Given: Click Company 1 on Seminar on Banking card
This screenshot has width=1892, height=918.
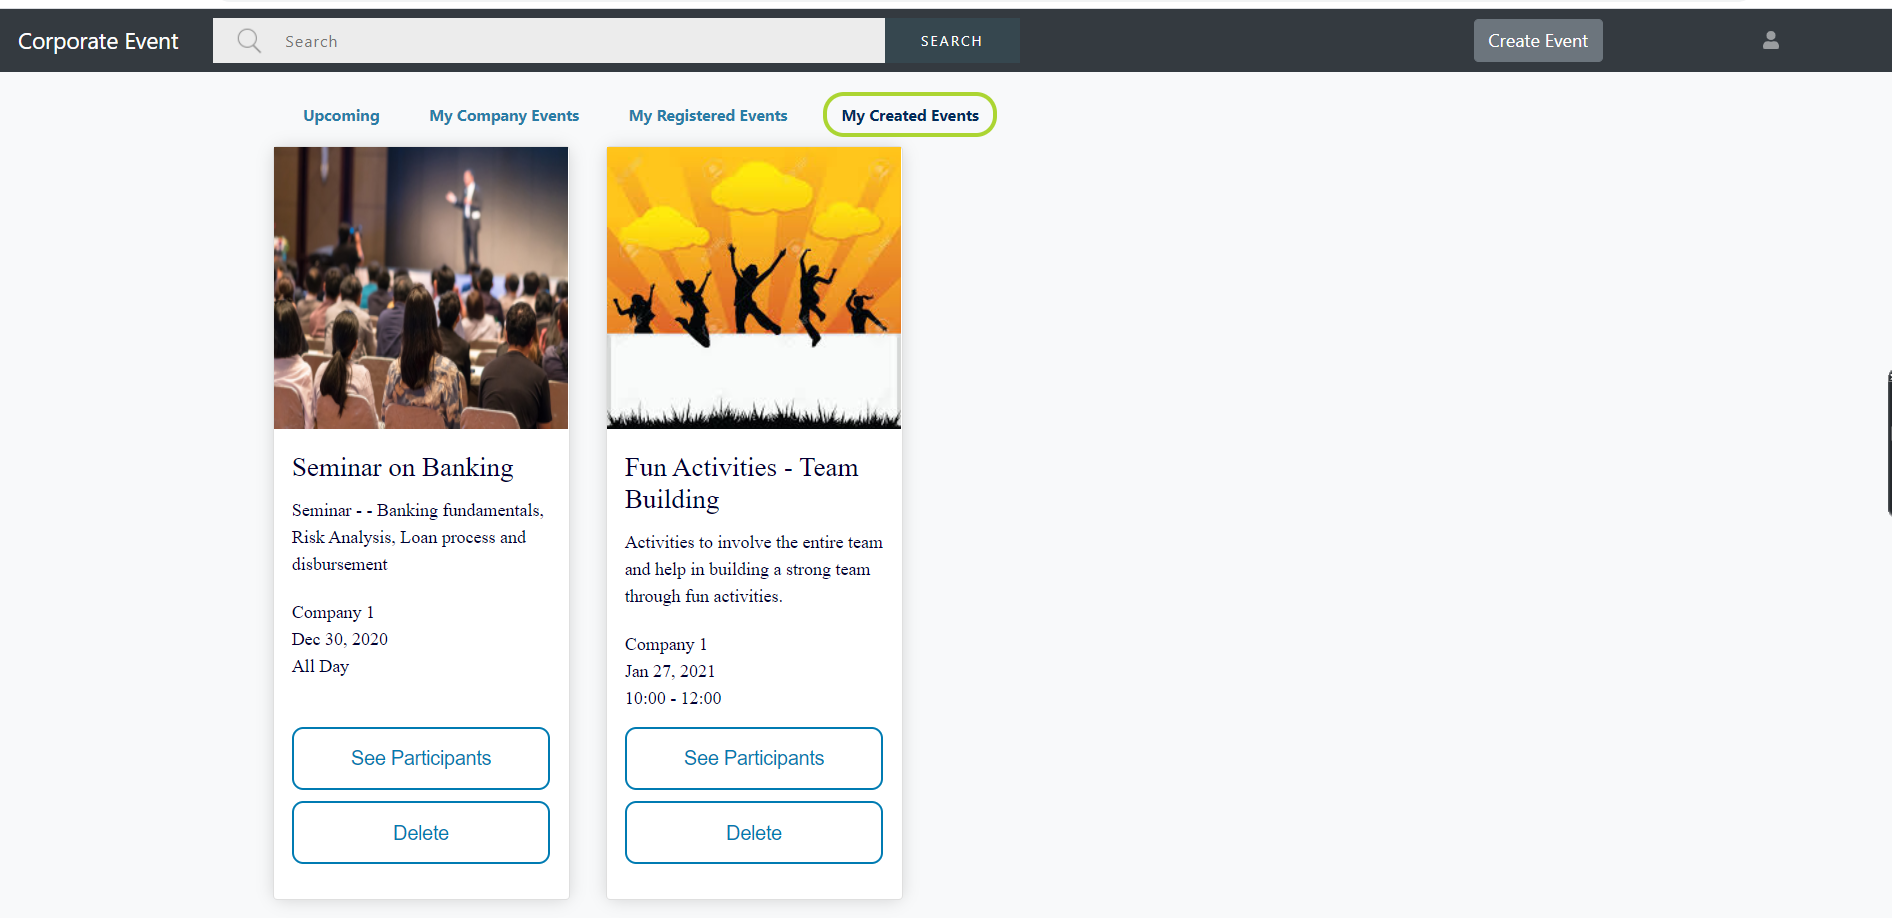Looking at the screenshot, I should click(333, 612).
